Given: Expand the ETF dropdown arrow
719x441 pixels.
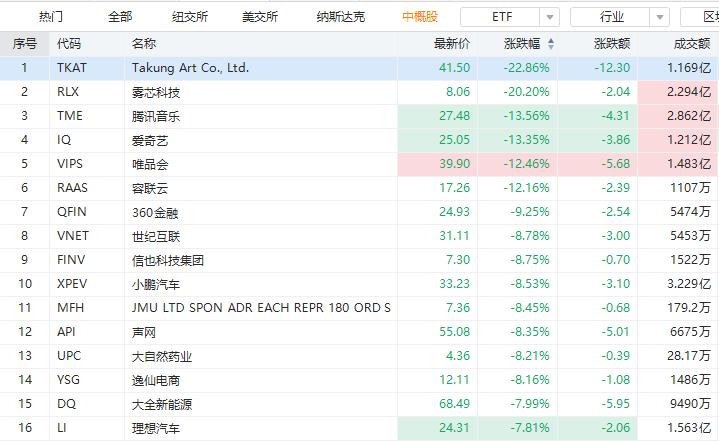Looking at the screenshot, I should (549, 17).
